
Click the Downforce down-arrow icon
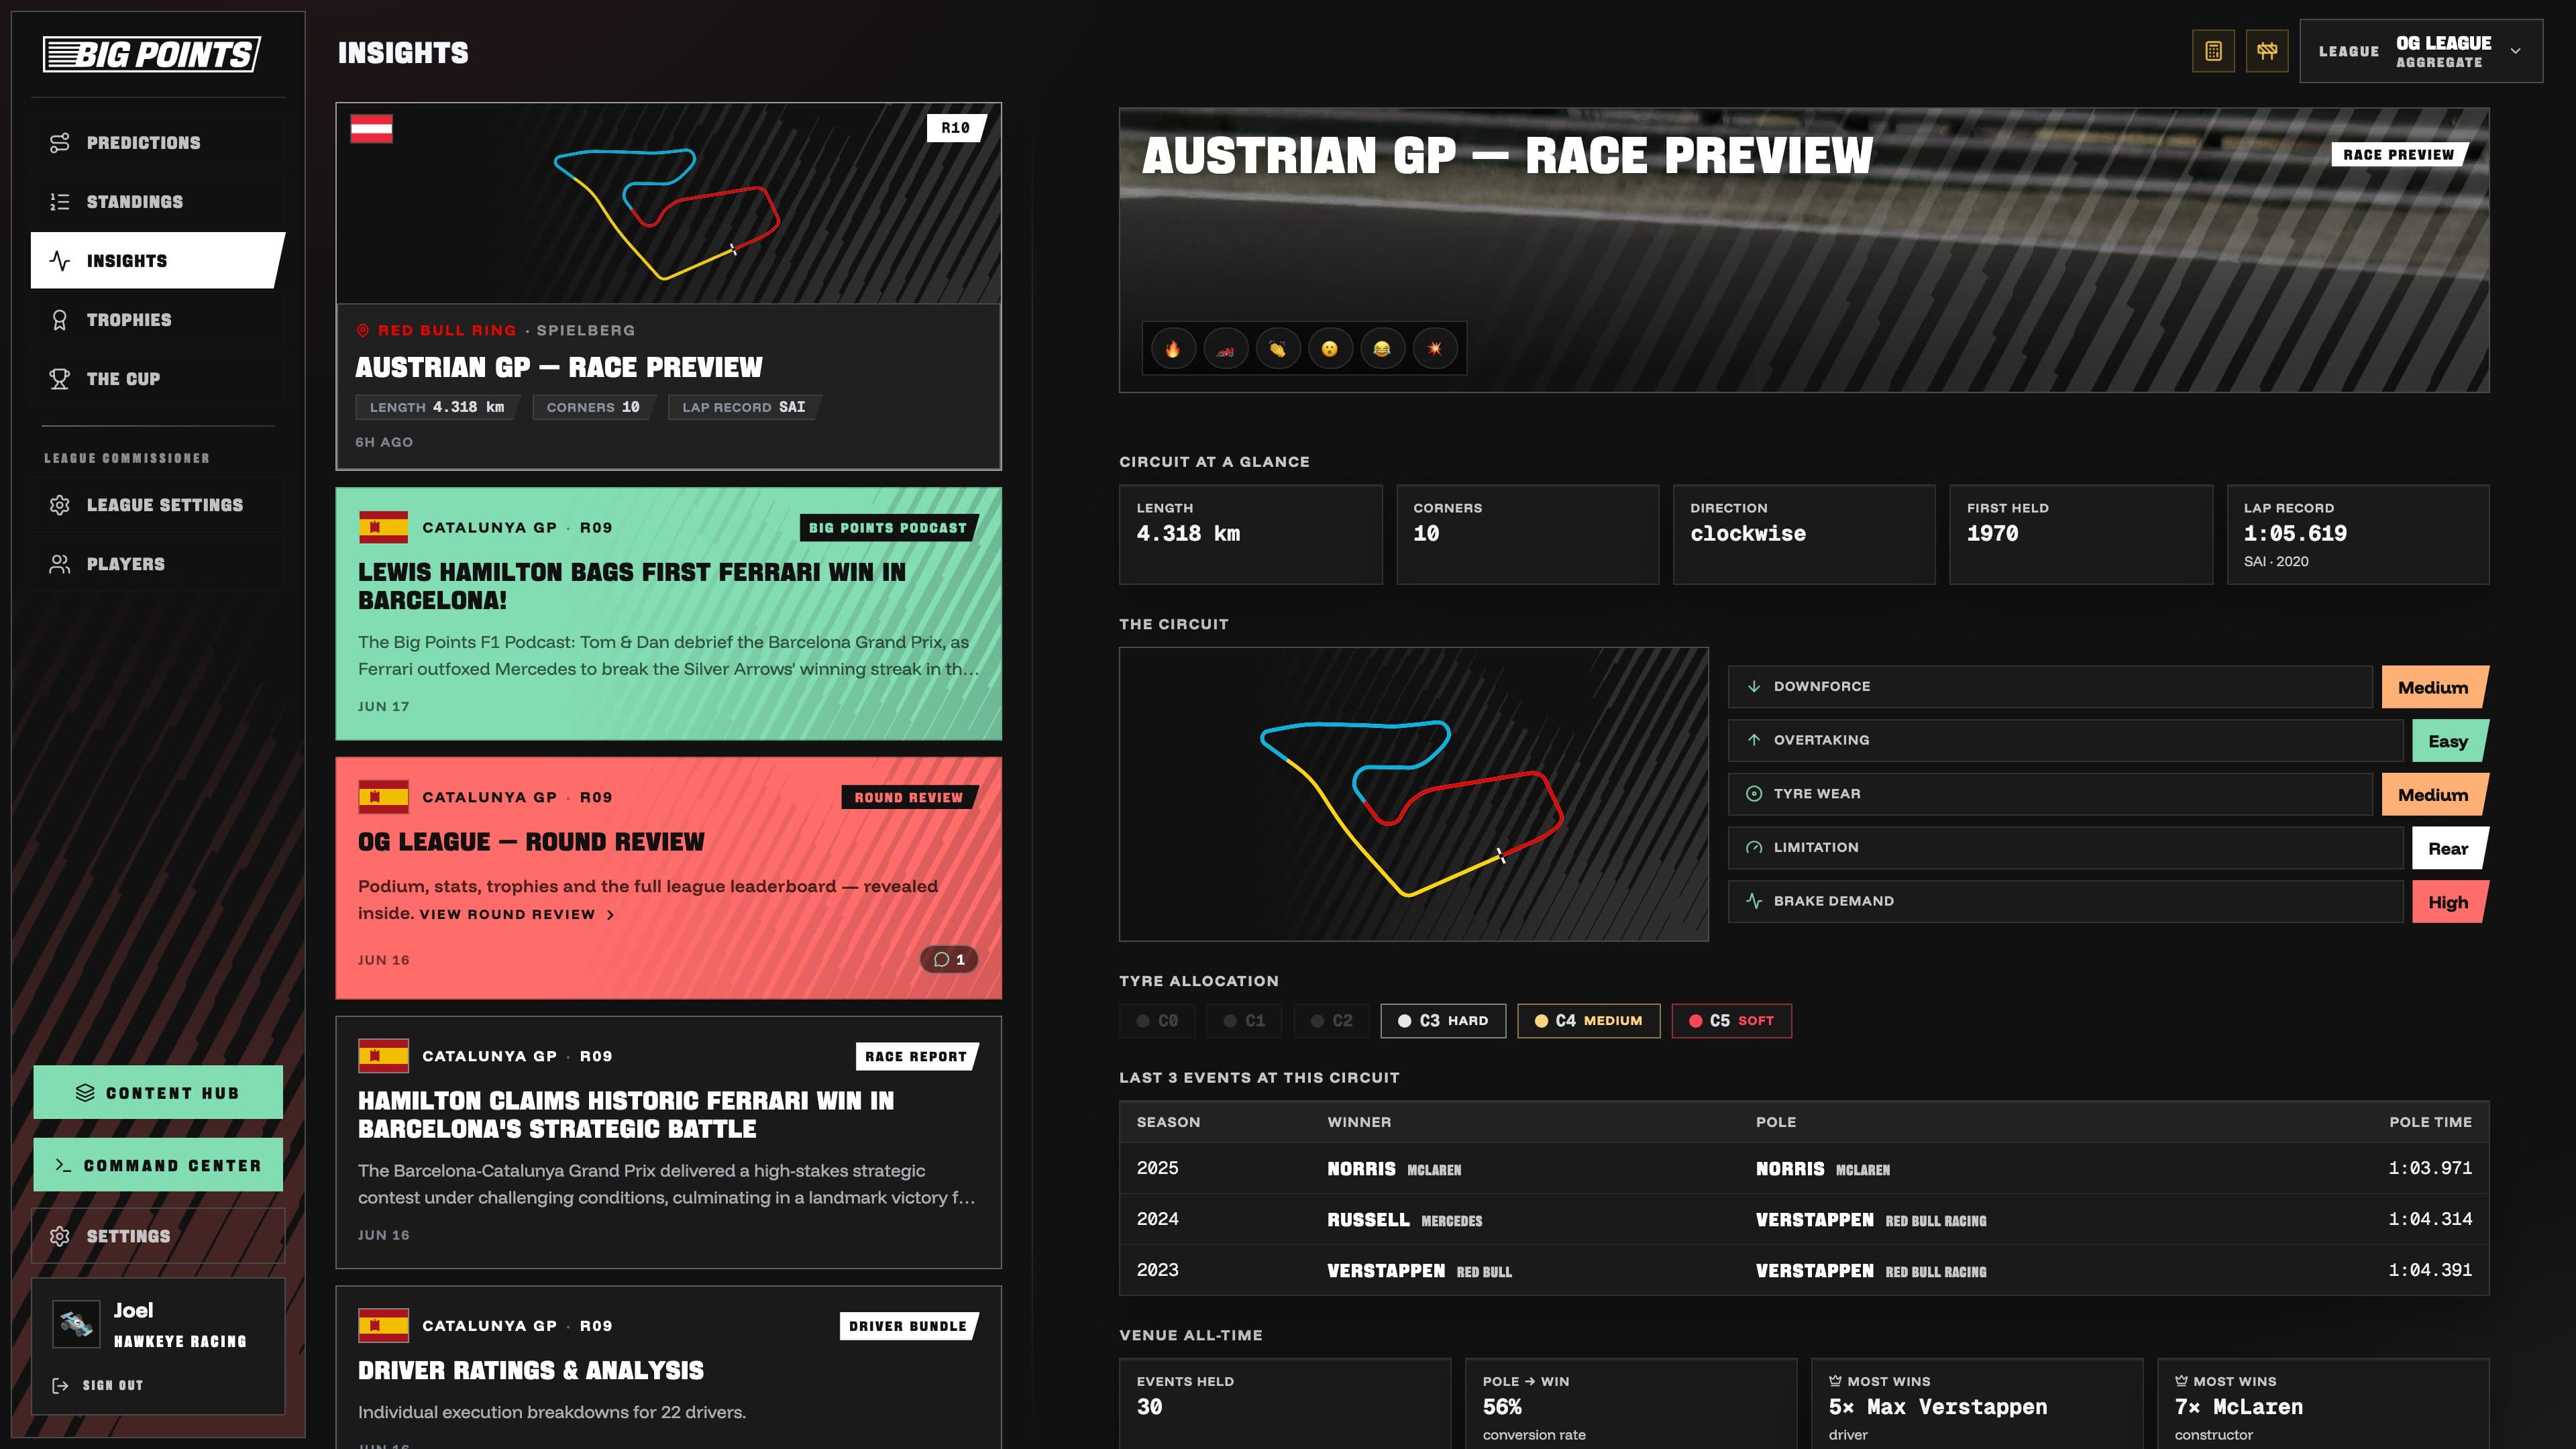coord(1754,686)
